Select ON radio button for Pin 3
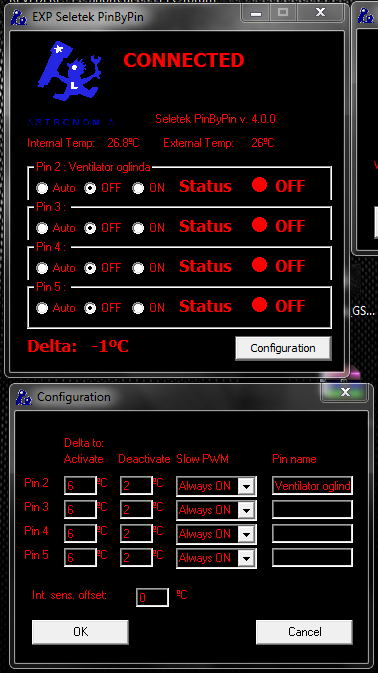Screen dimensions: 378x673 pos(138,228)
